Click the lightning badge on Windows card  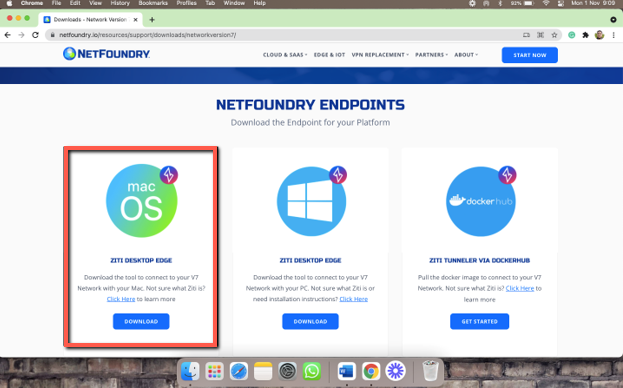(x=338, y=175)
